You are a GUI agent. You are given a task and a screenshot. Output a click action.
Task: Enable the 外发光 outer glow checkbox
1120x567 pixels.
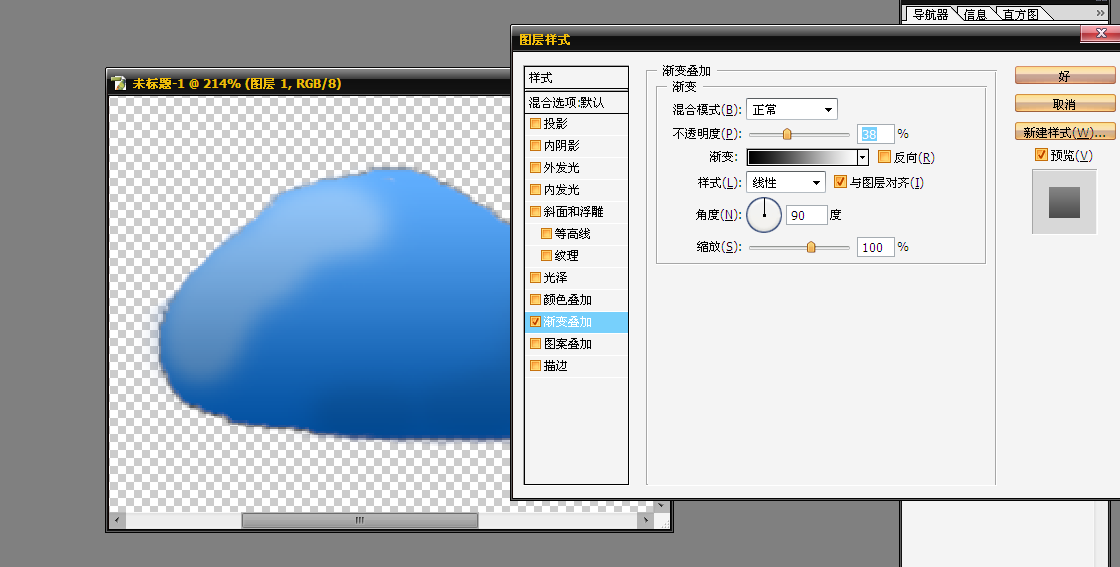click(535, 168)
